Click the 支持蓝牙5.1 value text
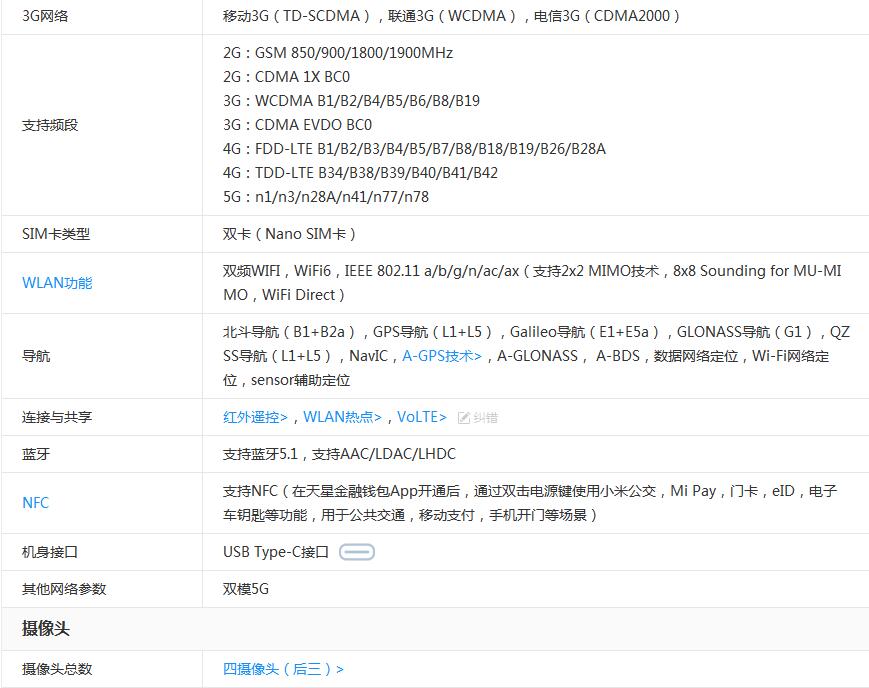Image resolution: width=869 pixels, height=688 pixels. (339, 454)
